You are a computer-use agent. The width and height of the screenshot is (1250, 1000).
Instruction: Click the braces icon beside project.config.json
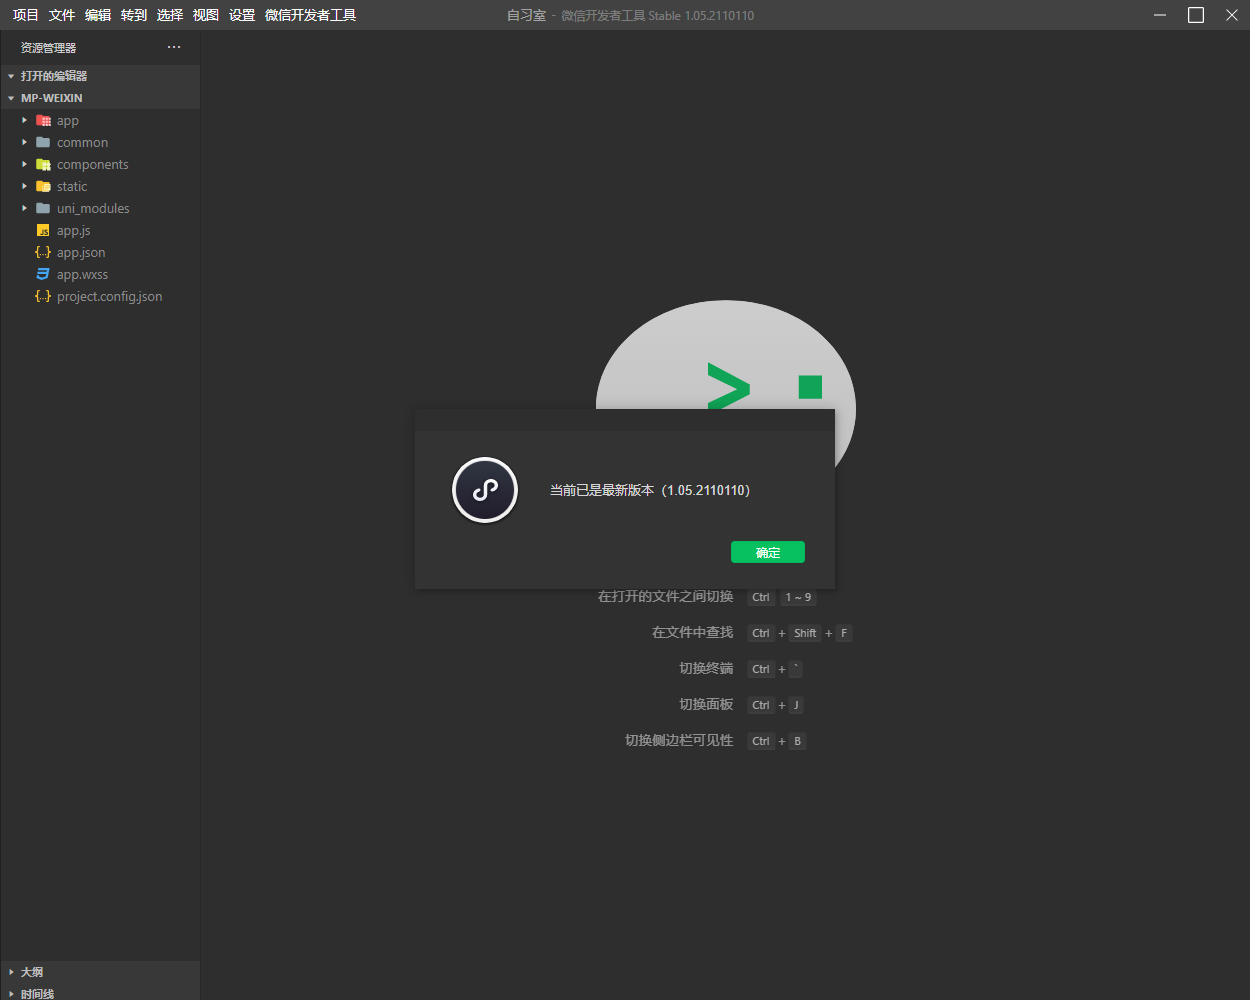point(43,296)
